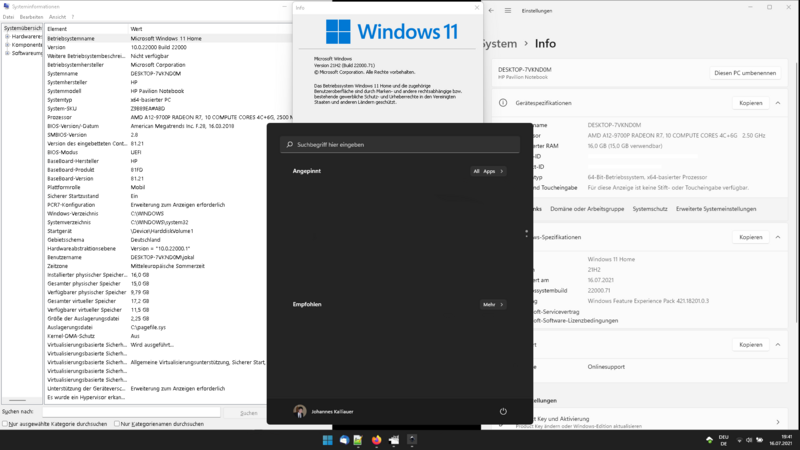The height and width of the screenshot is (450, 800).
Task: Collapse the Windows-Spezifikationen section chevron
Action: click(778, 237)
